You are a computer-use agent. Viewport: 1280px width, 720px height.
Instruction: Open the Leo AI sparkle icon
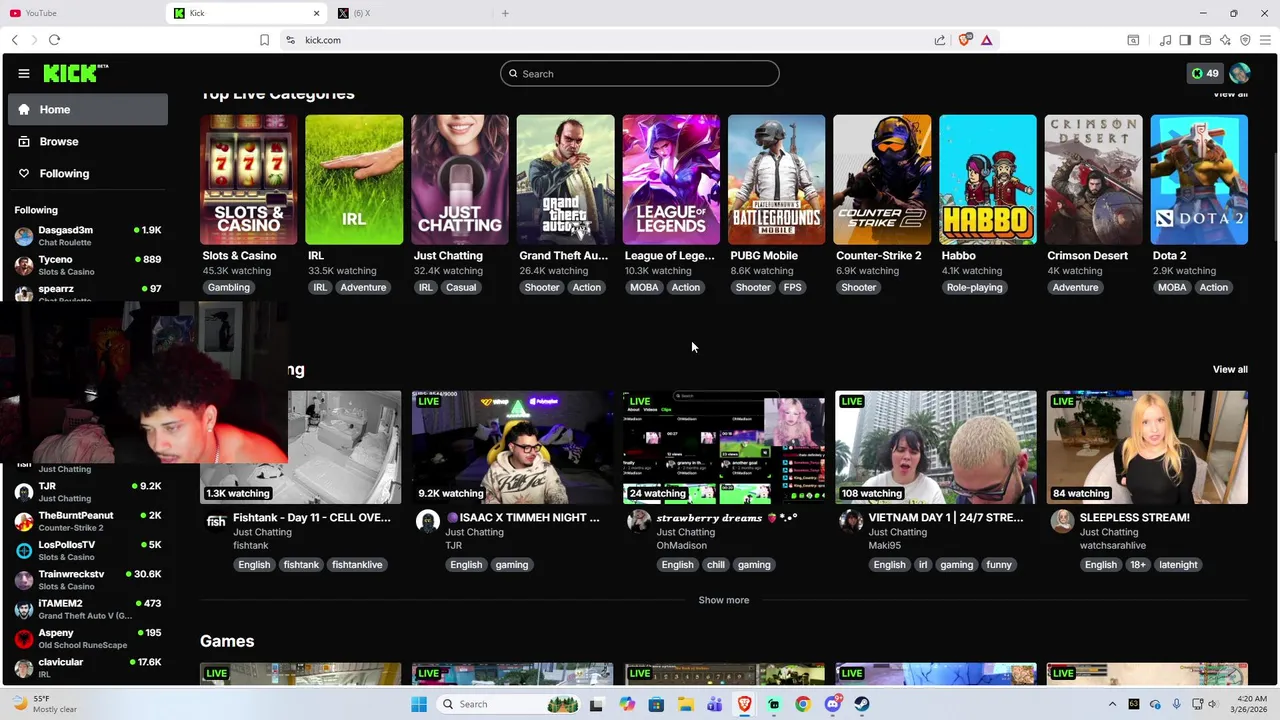click(x=1225, y=40)
